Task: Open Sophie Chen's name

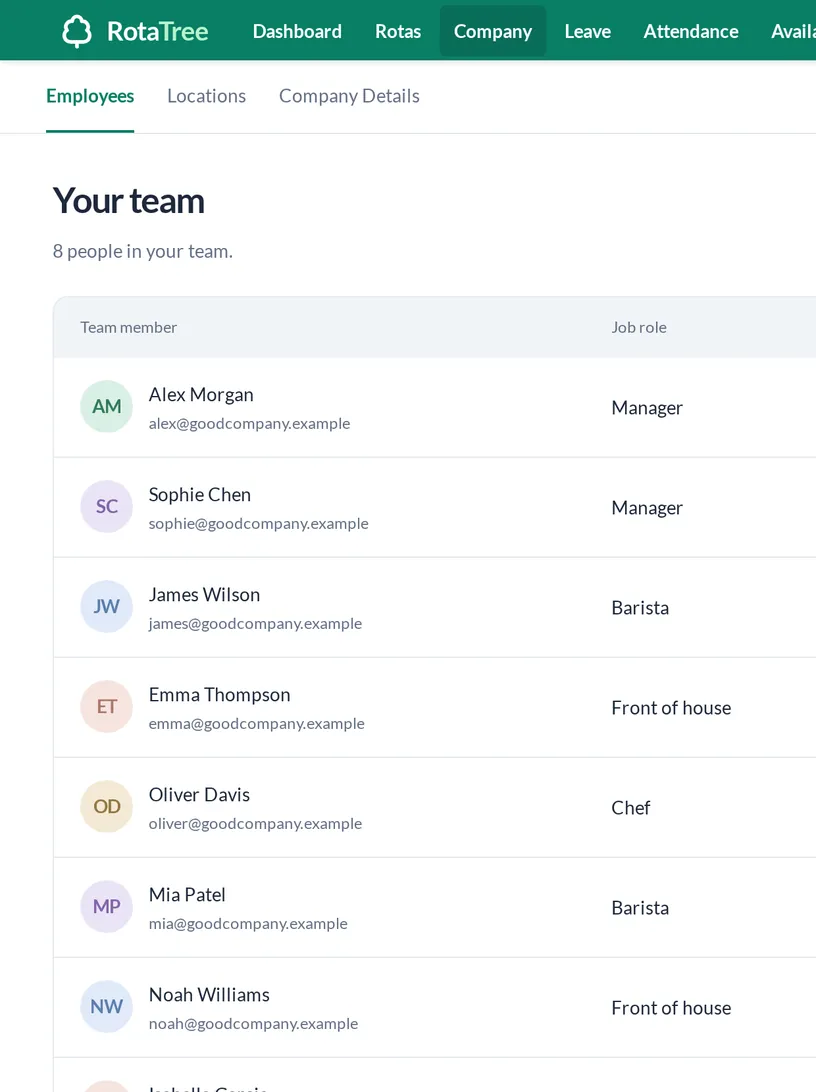Action: coord(200,495)
